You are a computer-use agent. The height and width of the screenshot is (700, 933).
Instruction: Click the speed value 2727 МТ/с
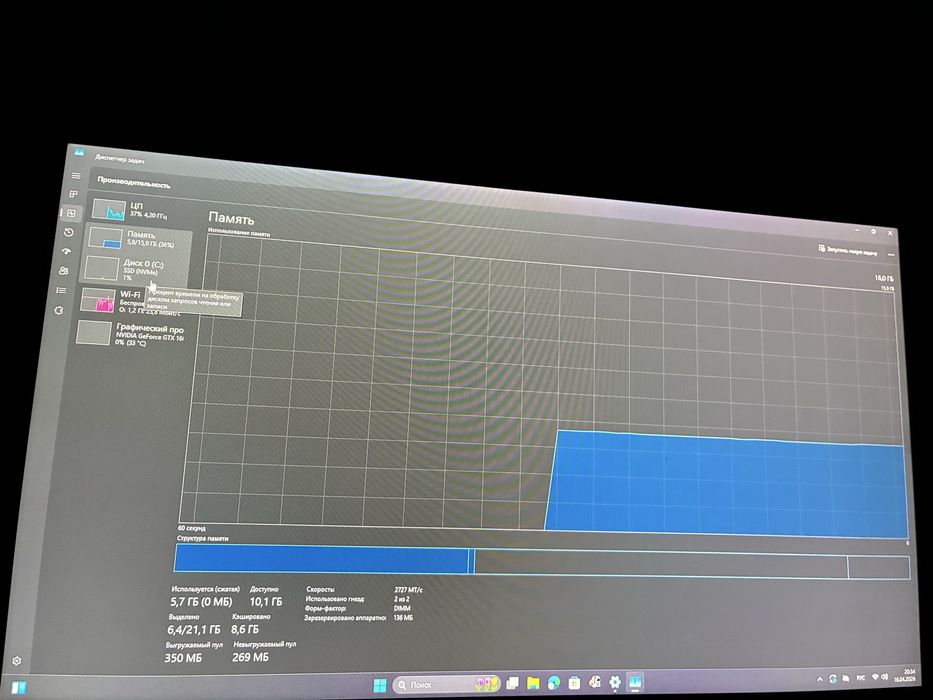408,590
